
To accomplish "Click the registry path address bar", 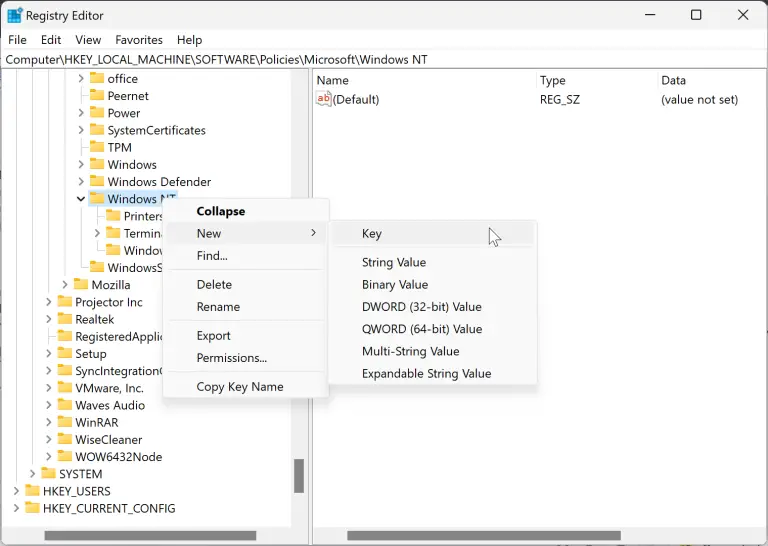I will tap(384, 59).
